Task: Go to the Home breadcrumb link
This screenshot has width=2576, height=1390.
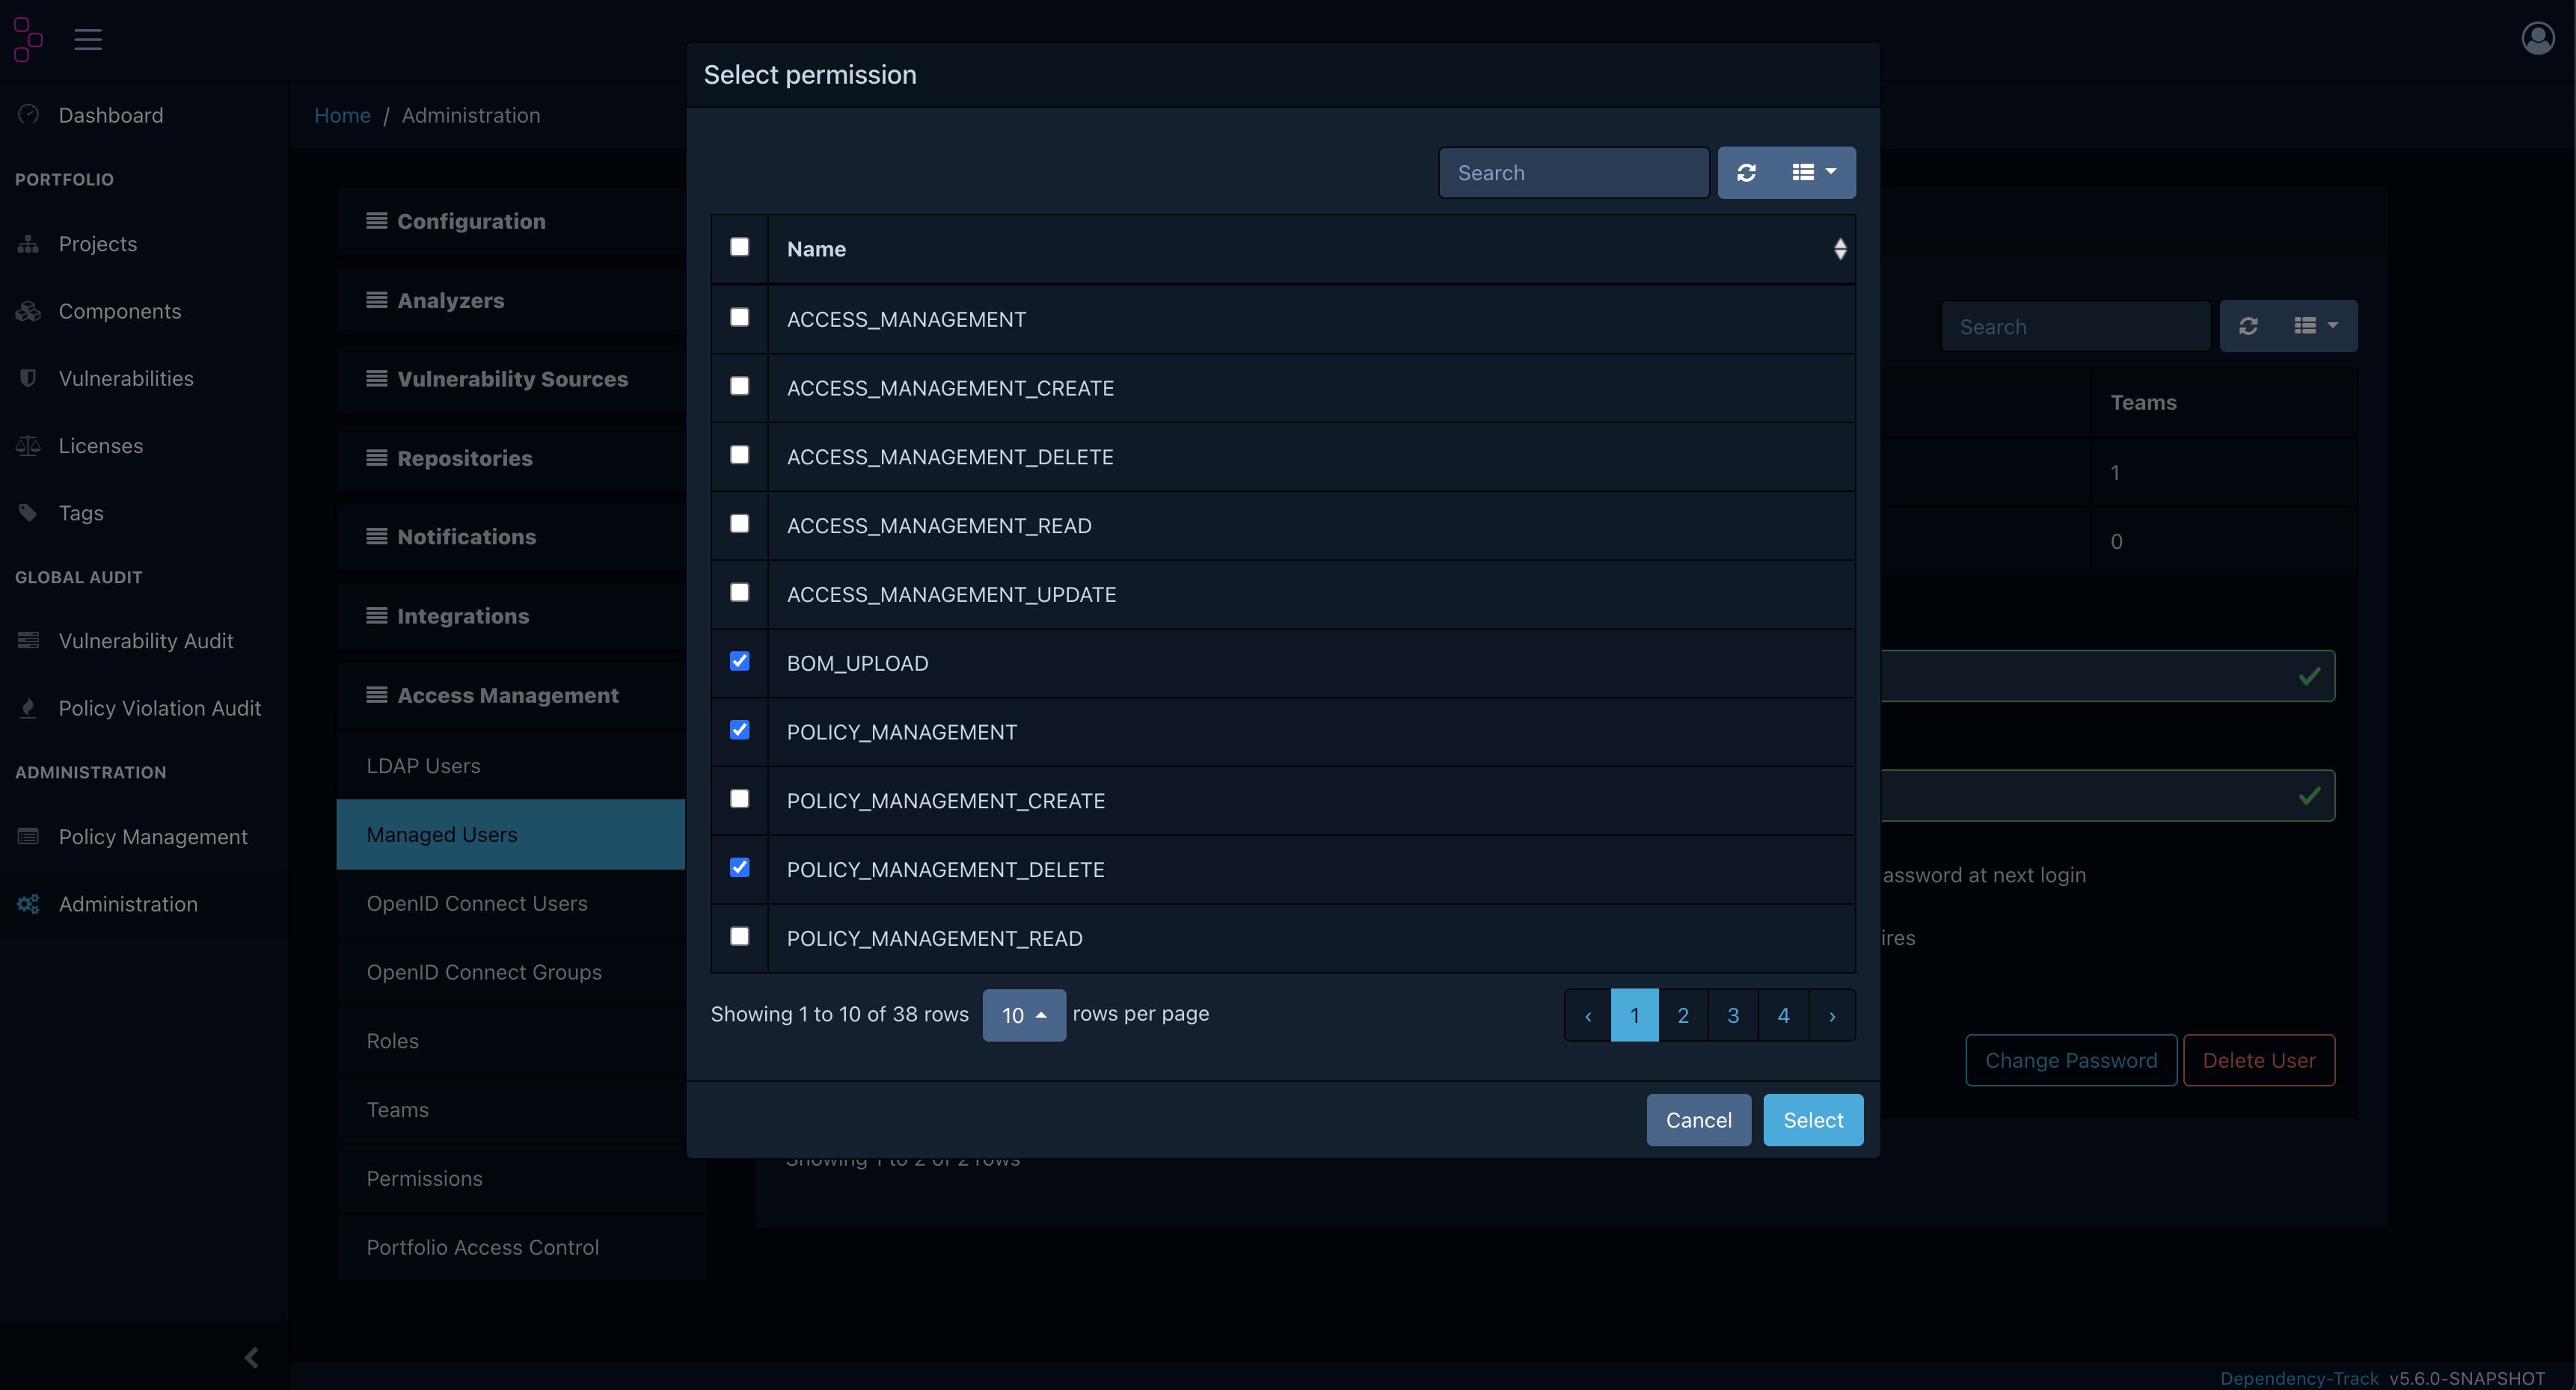Action: point(342,115)
